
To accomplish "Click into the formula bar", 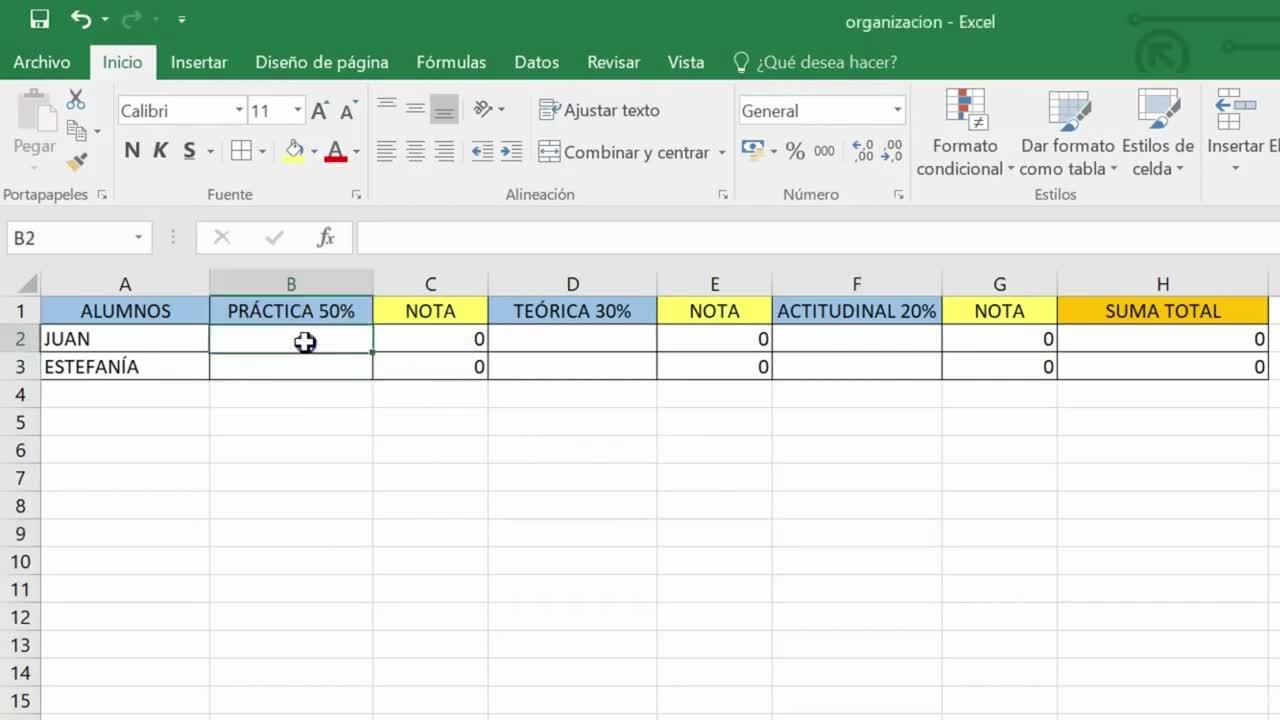I will point(818,238).
